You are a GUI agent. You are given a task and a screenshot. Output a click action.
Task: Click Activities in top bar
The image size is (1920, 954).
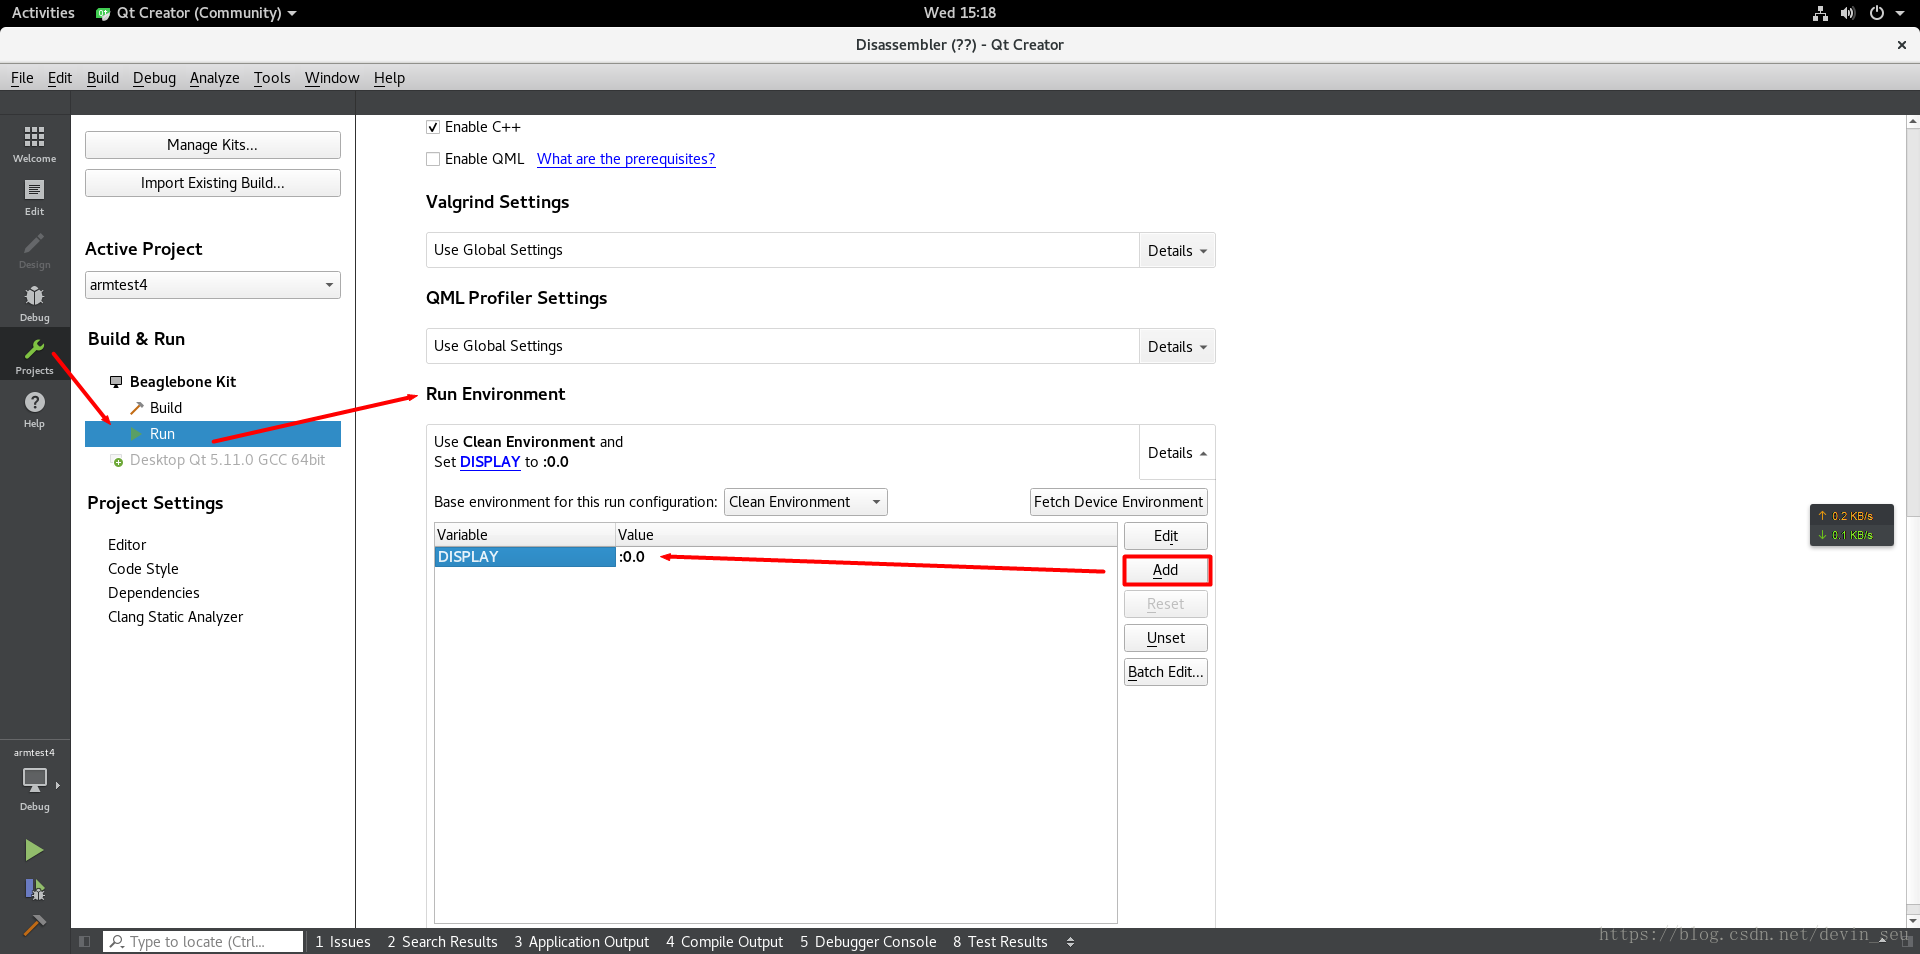point(43,13)
